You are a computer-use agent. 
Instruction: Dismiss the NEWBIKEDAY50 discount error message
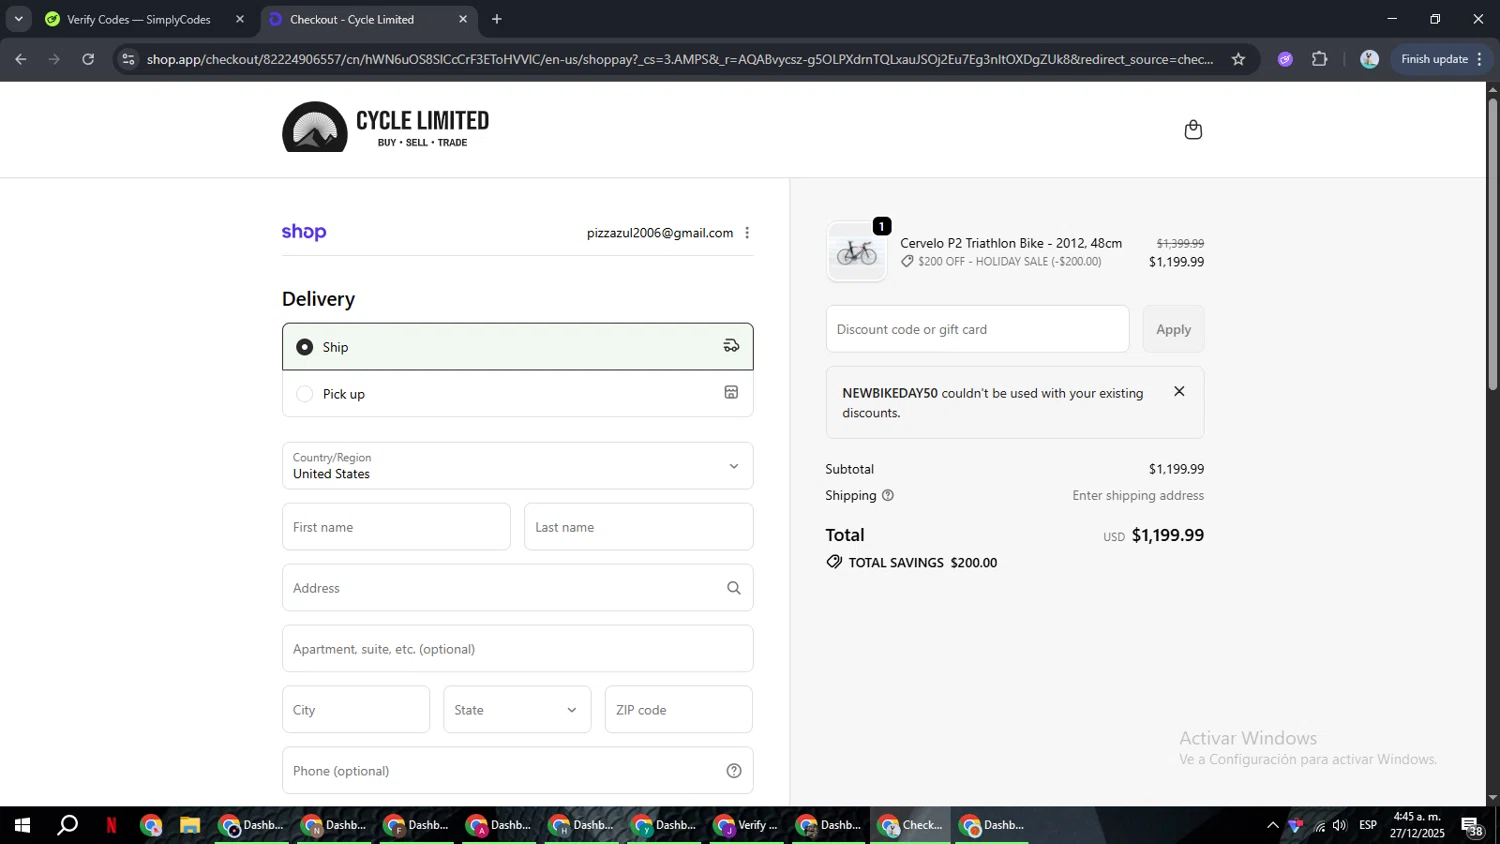pos(1179,392)
